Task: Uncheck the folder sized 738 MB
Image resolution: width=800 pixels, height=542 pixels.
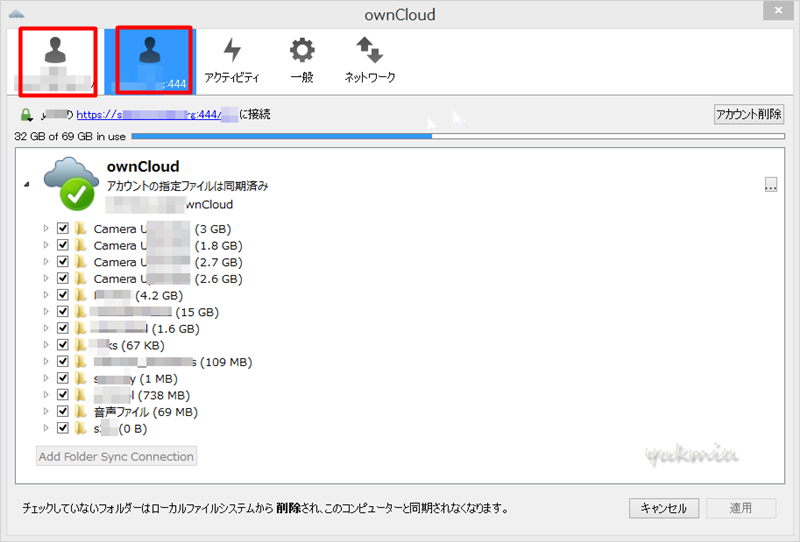Action: point(63,395)
